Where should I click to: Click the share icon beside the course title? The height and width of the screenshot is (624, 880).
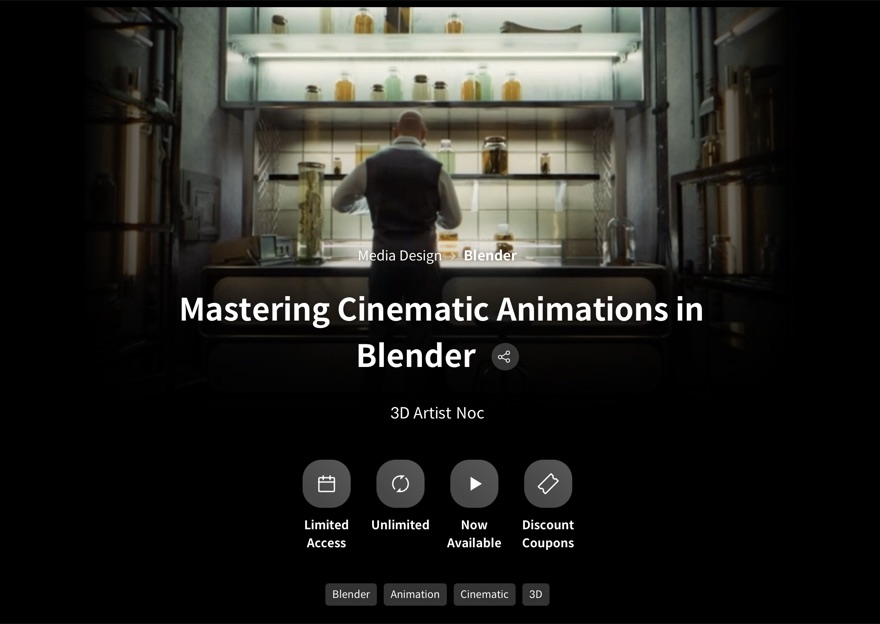click(x=505, y=357)
